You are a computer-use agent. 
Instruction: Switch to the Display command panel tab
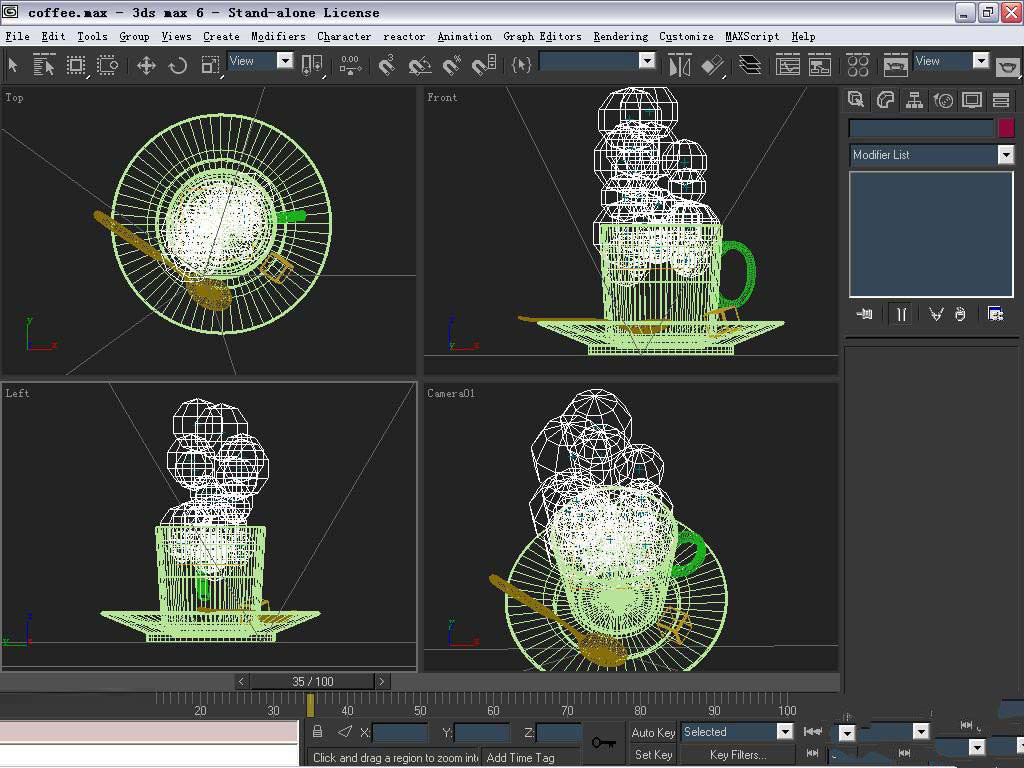[972, 100]
